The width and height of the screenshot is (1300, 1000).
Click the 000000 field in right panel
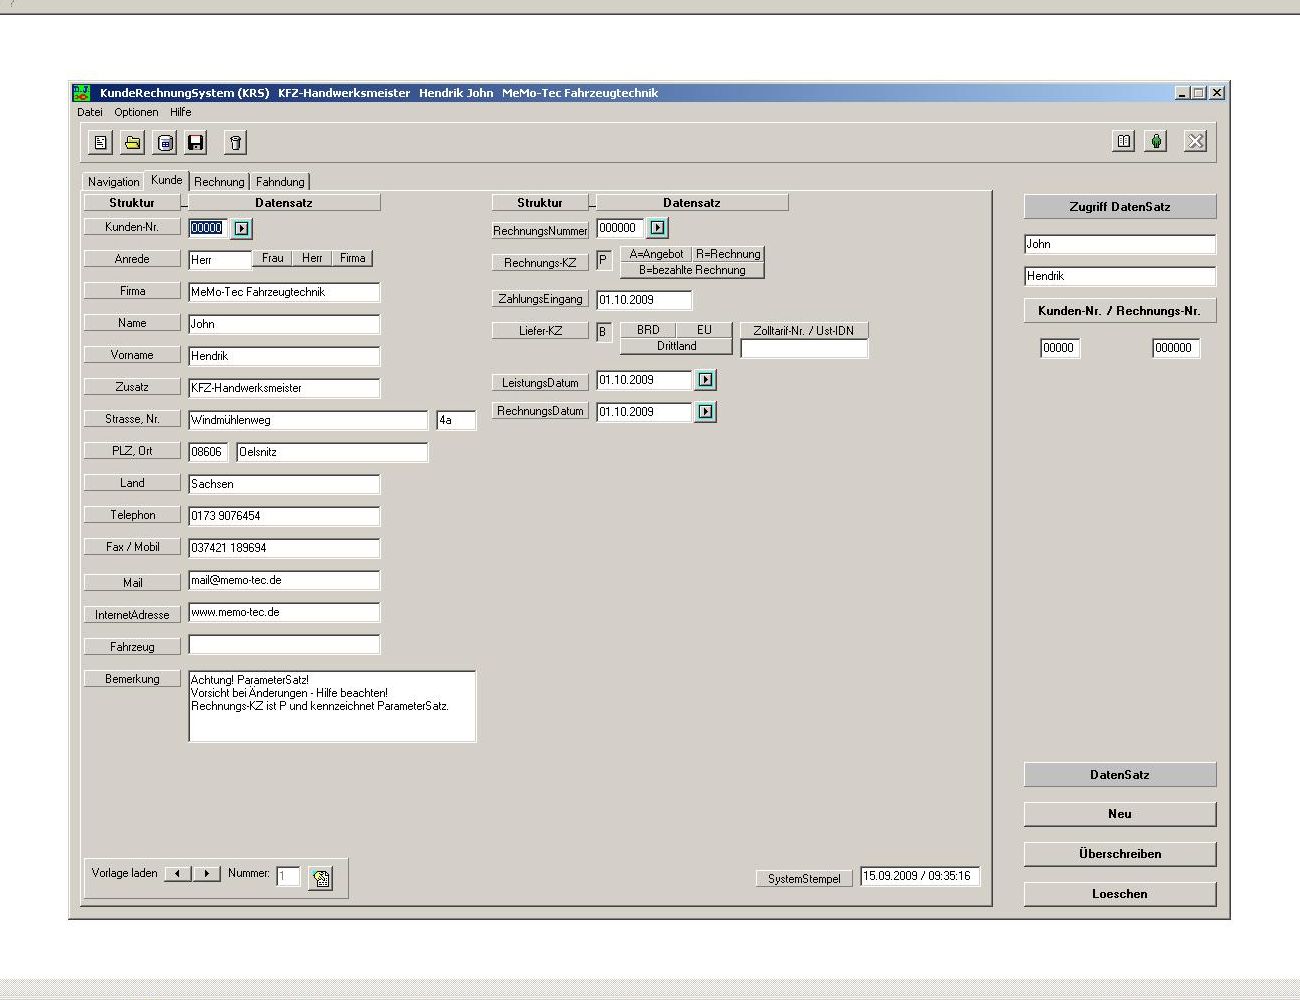(x=1176, y=348)
